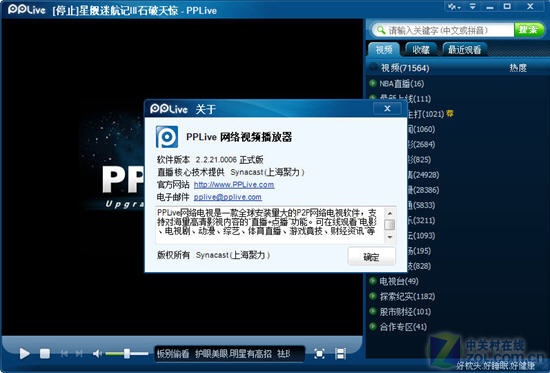
Task: Switch to the 收藏 favorites tab
Action: coord(421,50)
